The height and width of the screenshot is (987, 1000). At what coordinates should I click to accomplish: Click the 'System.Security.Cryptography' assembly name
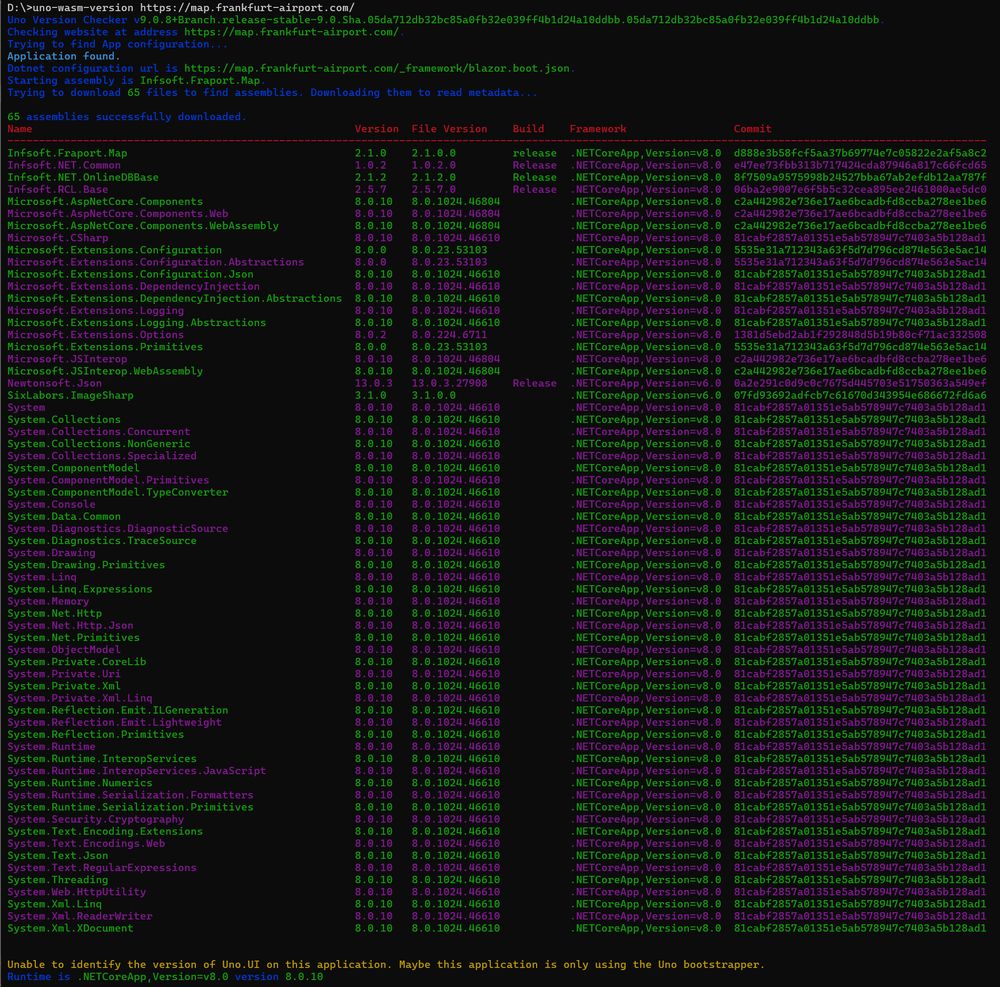pos(96,819)
